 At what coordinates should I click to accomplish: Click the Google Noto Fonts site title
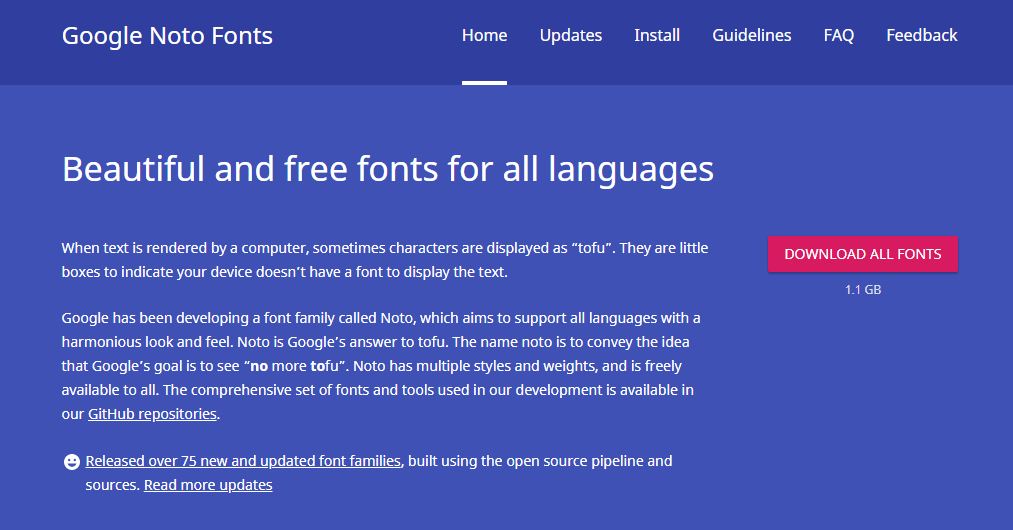pyautogui.click(x=167, y=36)
